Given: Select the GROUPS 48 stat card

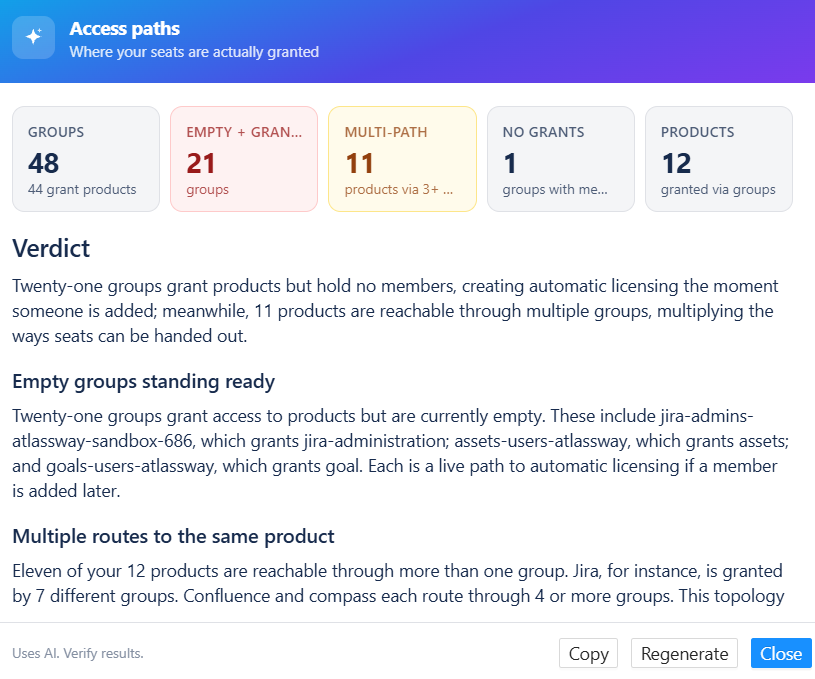Looking at the screenshot, I should (86, 159).
